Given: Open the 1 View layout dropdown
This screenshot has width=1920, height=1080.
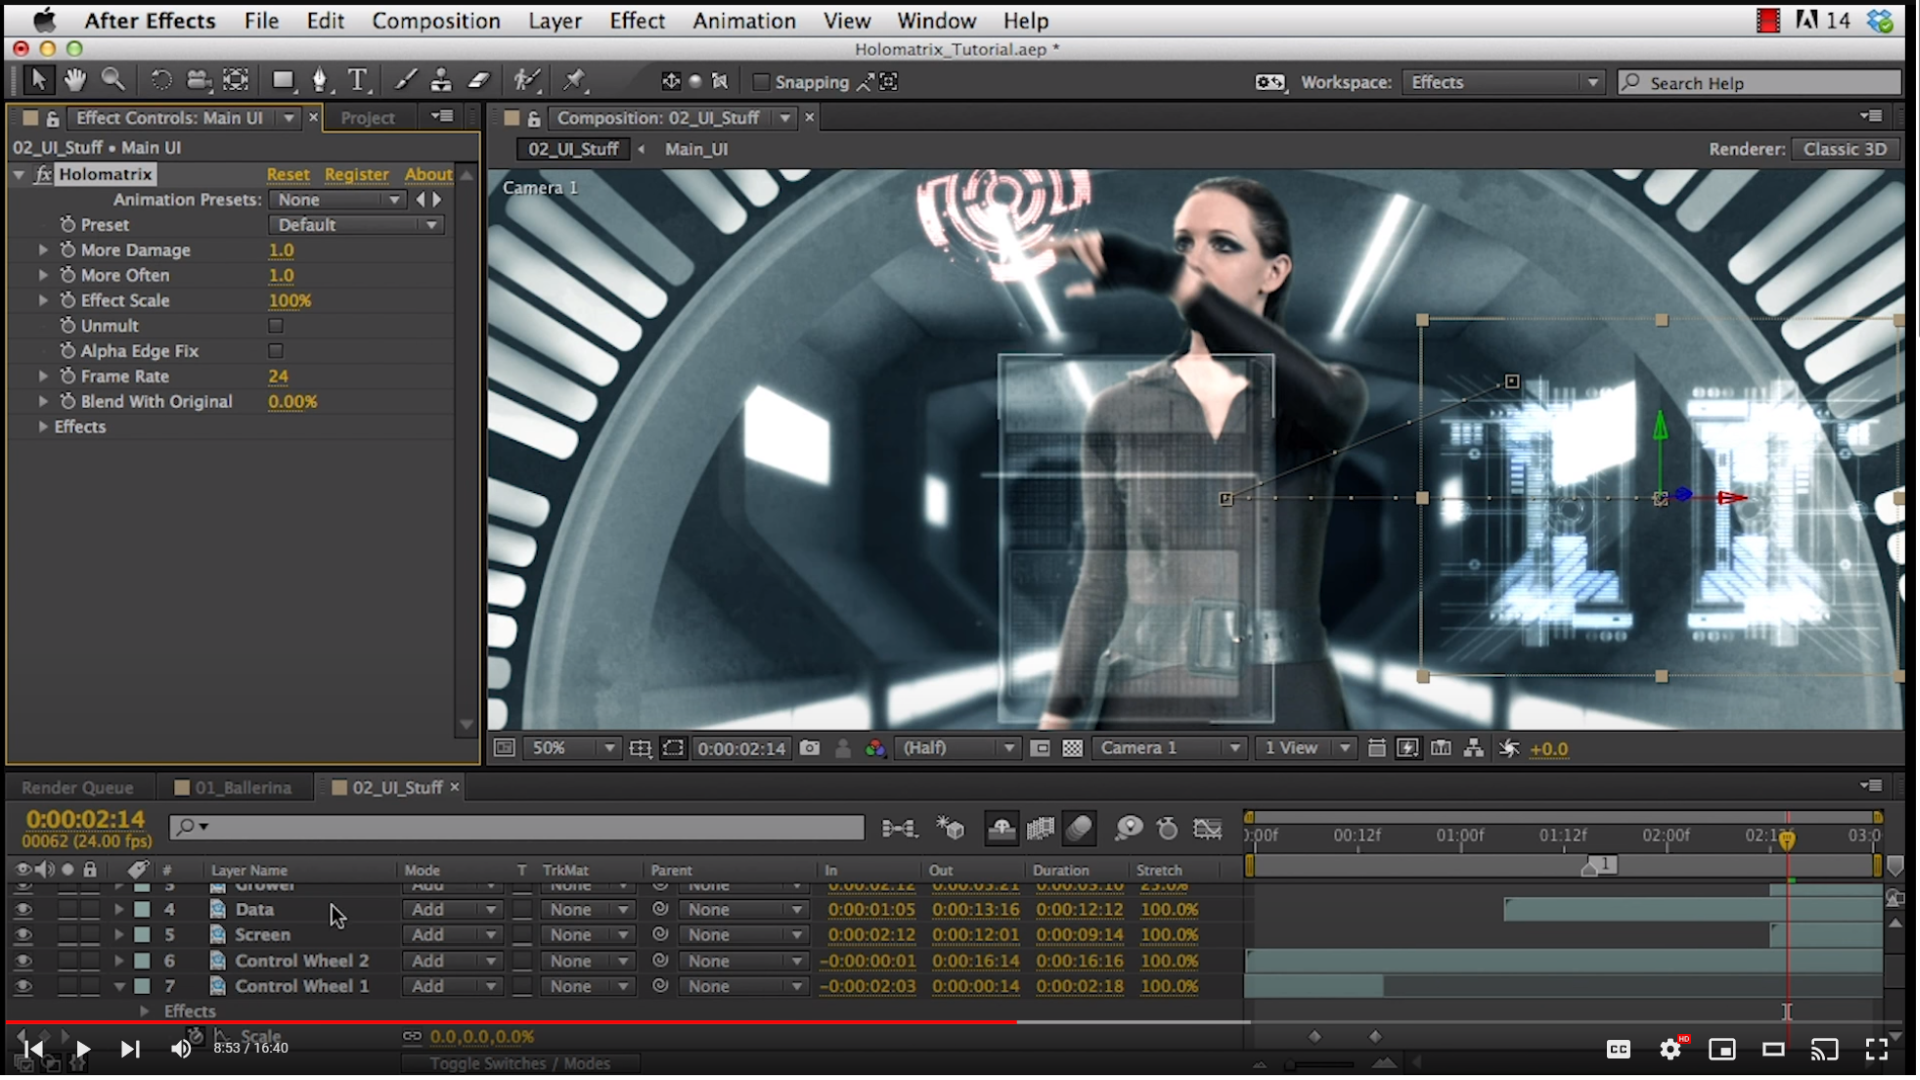Looking at the screenshot, I should pos(1306,748).
